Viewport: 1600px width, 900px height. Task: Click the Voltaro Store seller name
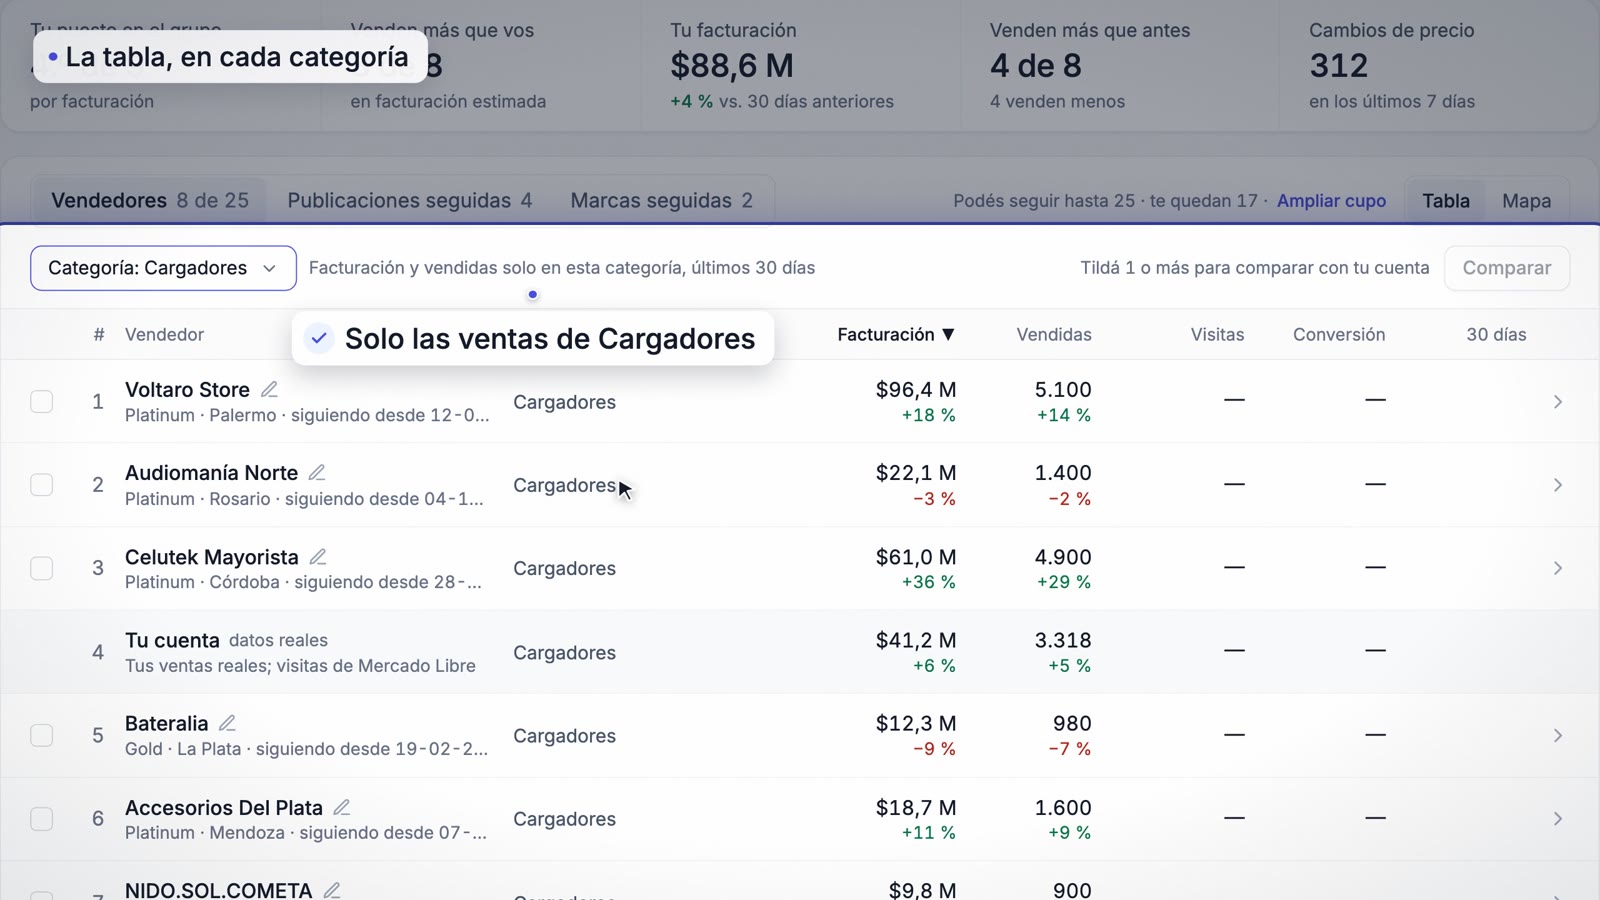click(187, 390)
